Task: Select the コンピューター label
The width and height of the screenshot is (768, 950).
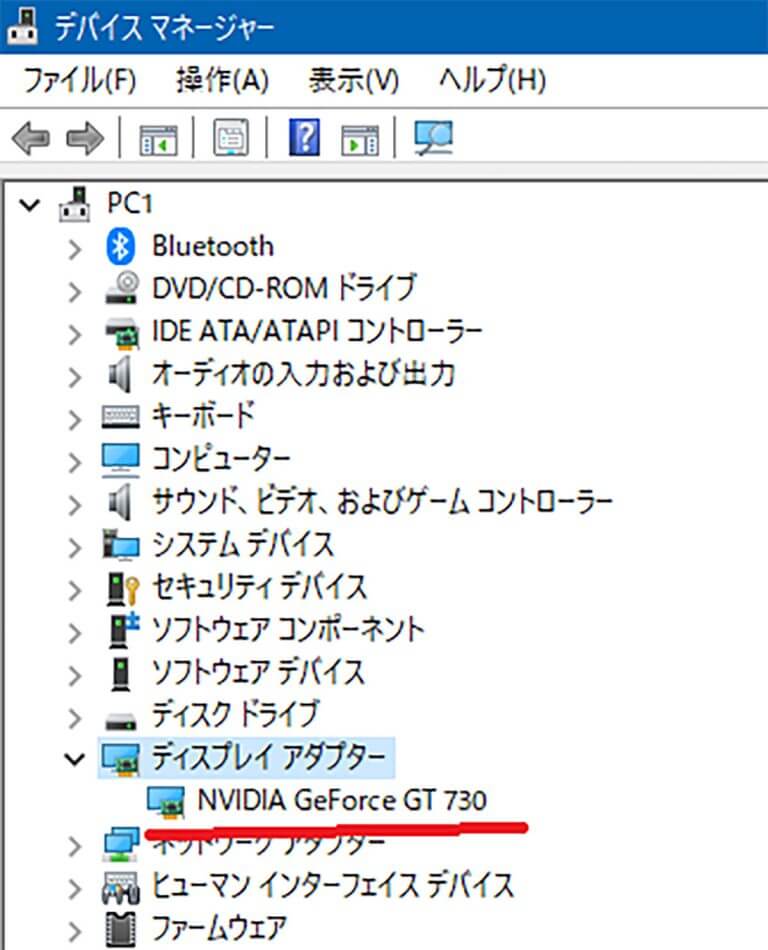Action: 221,459
